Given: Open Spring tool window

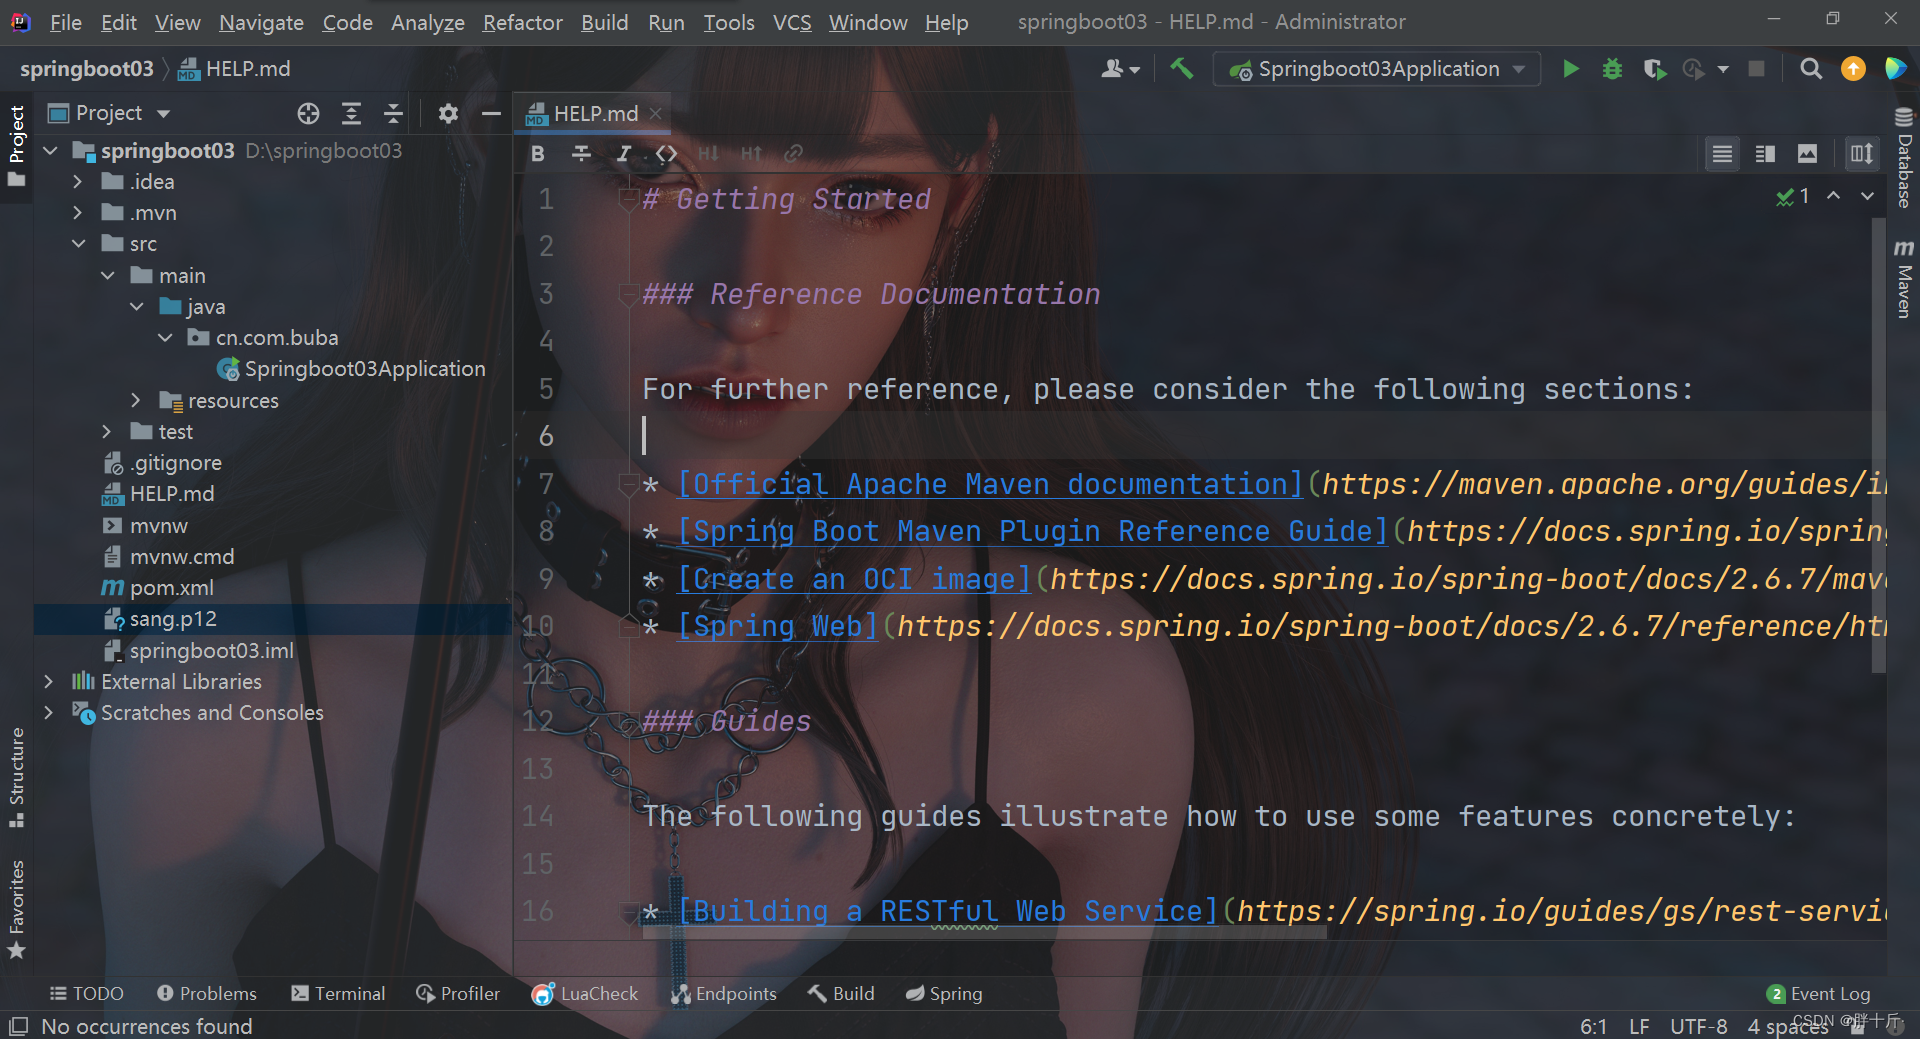Looking at the screenshot, I should tap(944, 994).
